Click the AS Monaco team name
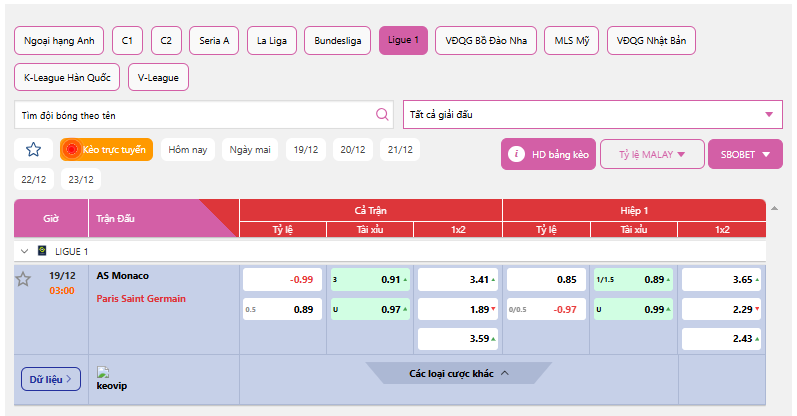Viewport: 797px width, 416px height. 122,276
